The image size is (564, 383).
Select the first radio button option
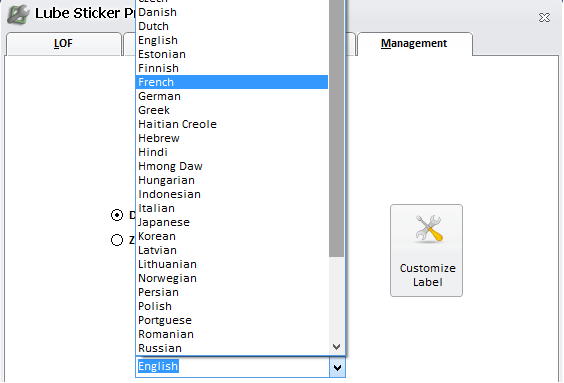117,215
